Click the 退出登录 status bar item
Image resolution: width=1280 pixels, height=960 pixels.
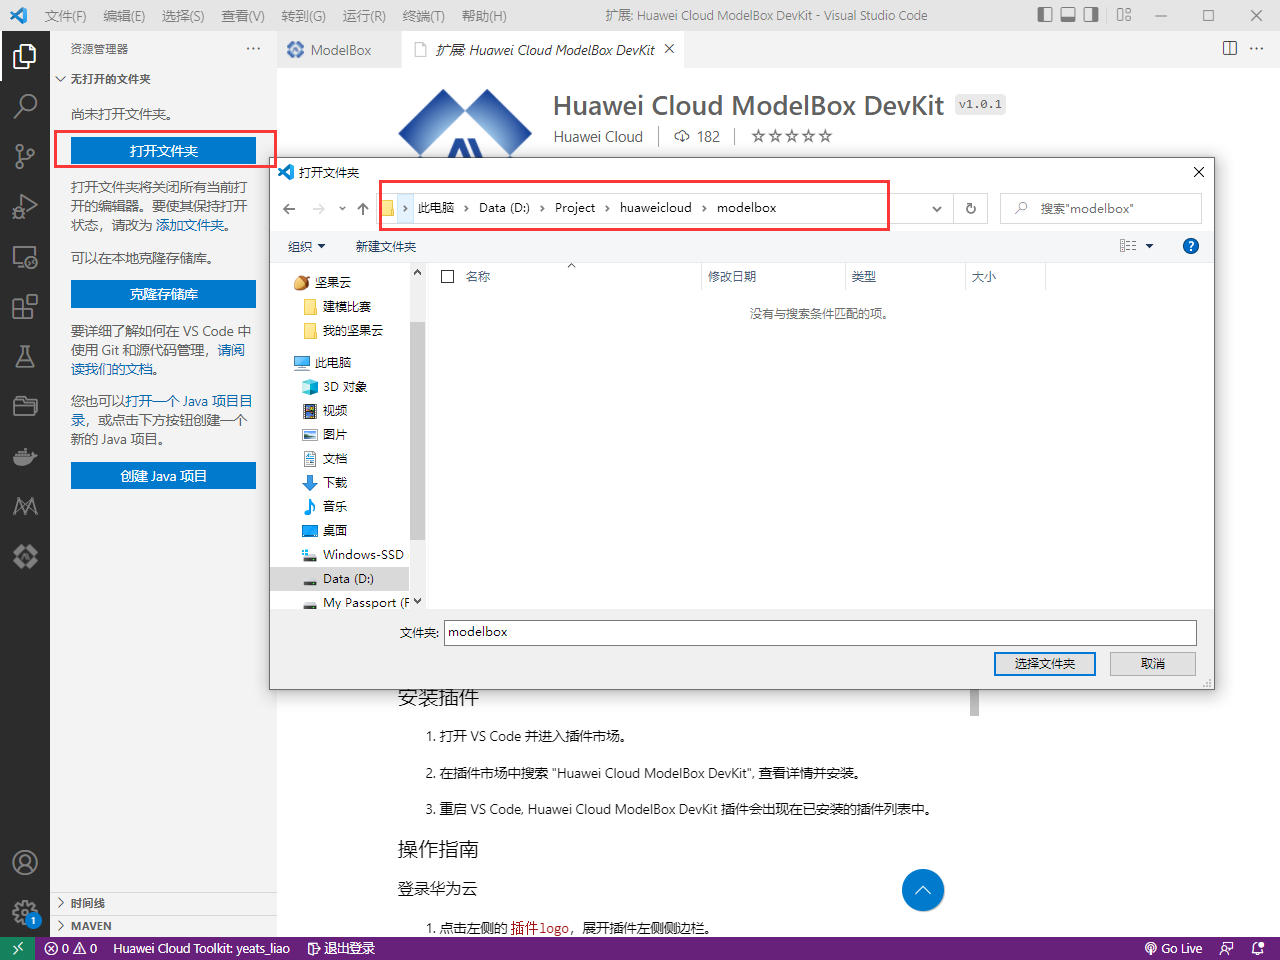(341, 948)
